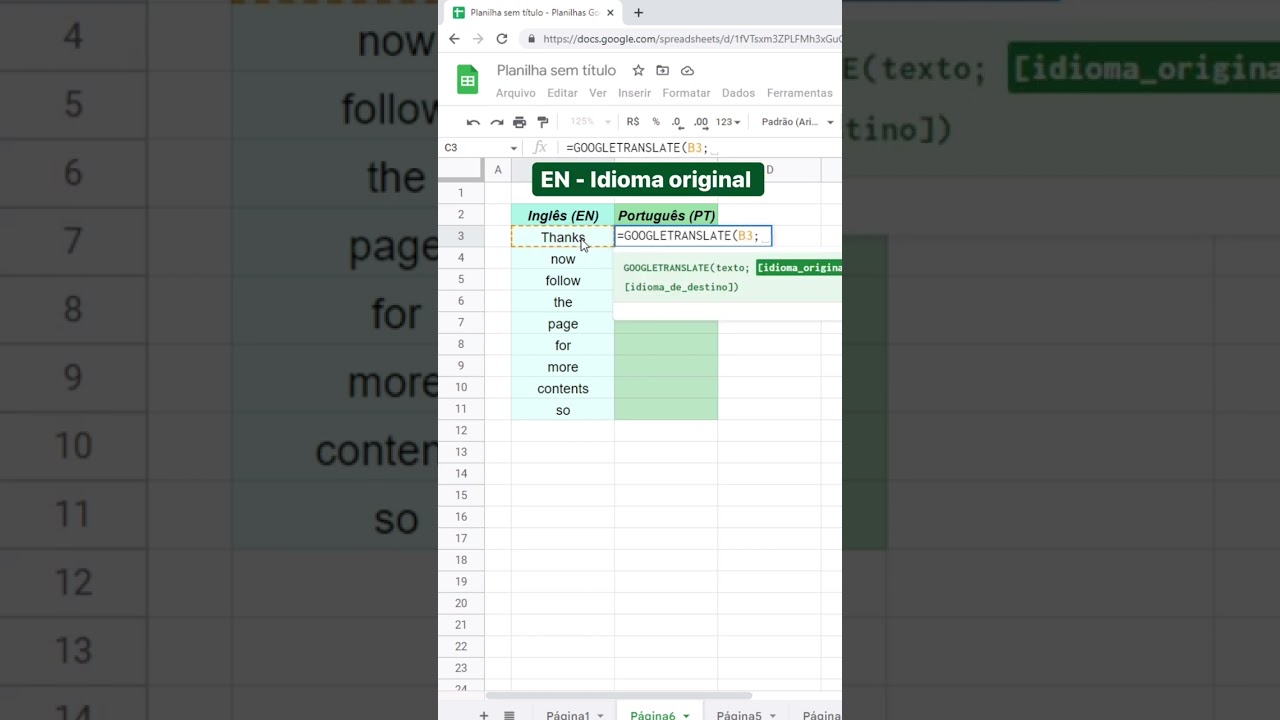The height and width of the screenshot is (720, 1280).
Task: Click the site lock icon in address bar
Action: (x=531, y=39)
